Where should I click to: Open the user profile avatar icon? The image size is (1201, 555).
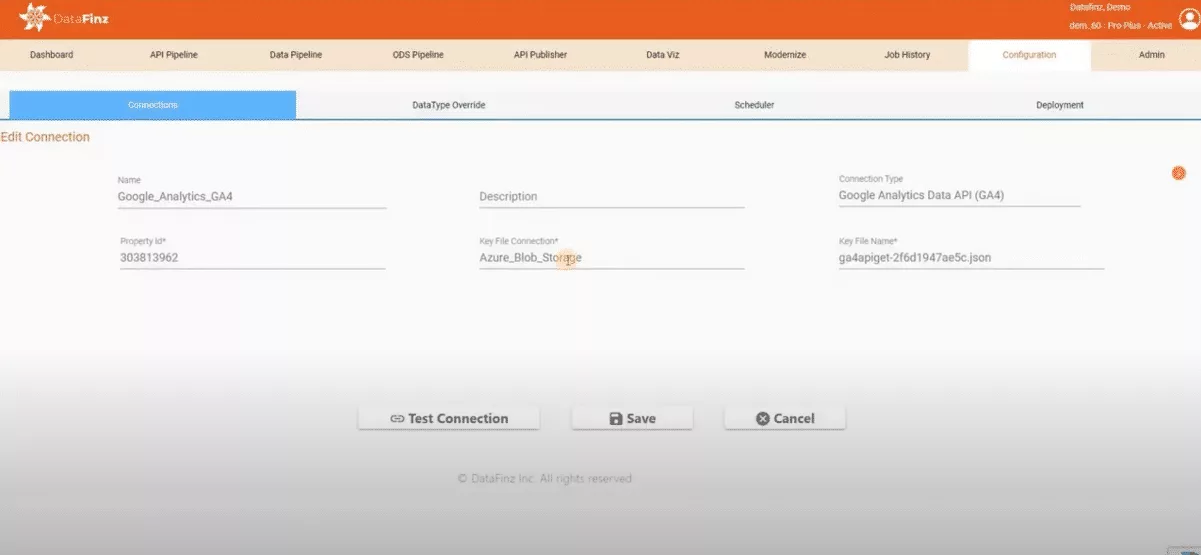pyautogui.click(x=1189, y=18)
